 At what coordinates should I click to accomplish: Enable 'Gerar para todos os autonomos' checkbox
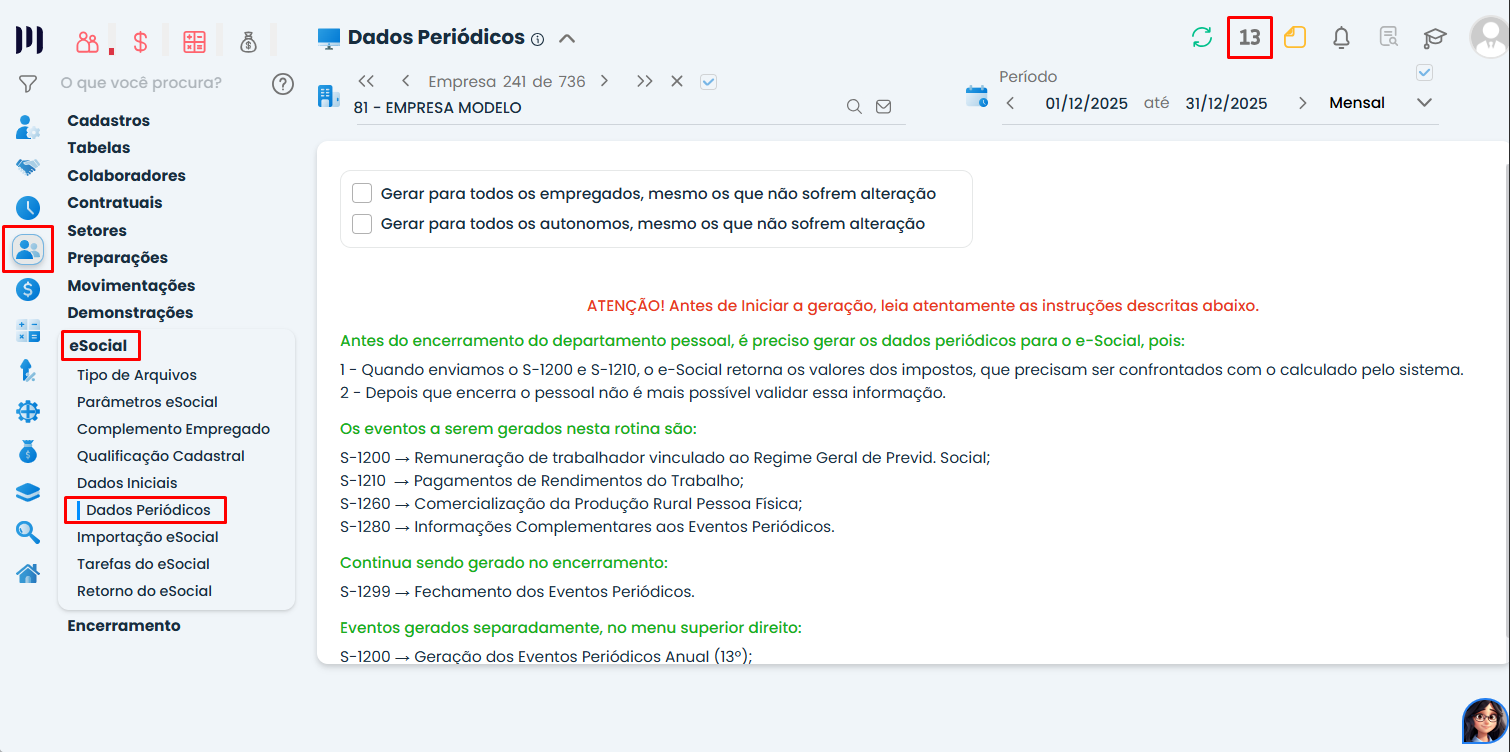(x=362, y=223)
